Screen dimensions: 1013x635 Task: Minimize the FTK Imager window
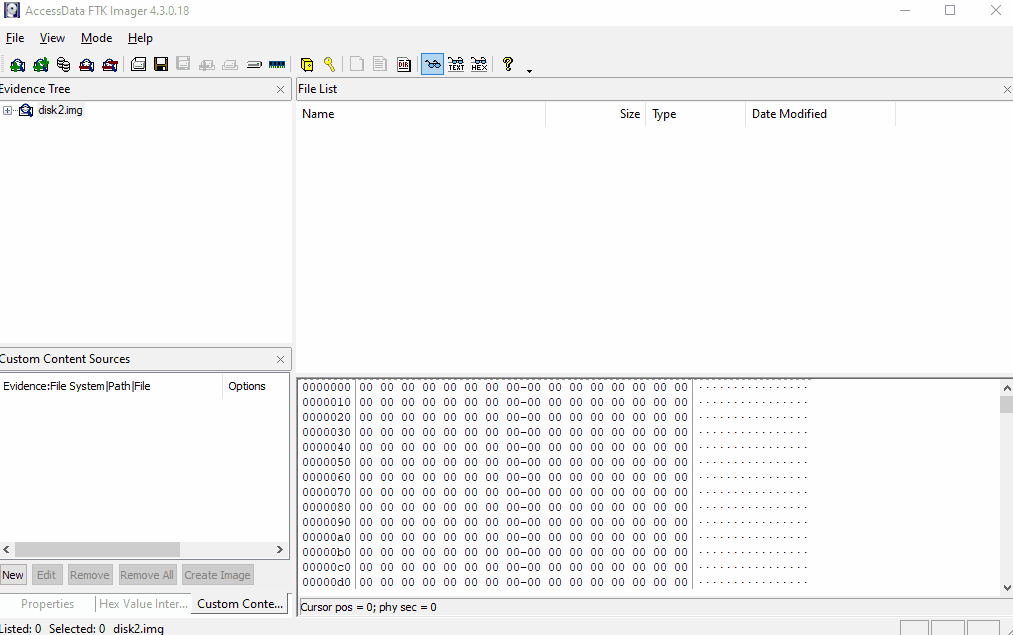(x=905, y=10)
